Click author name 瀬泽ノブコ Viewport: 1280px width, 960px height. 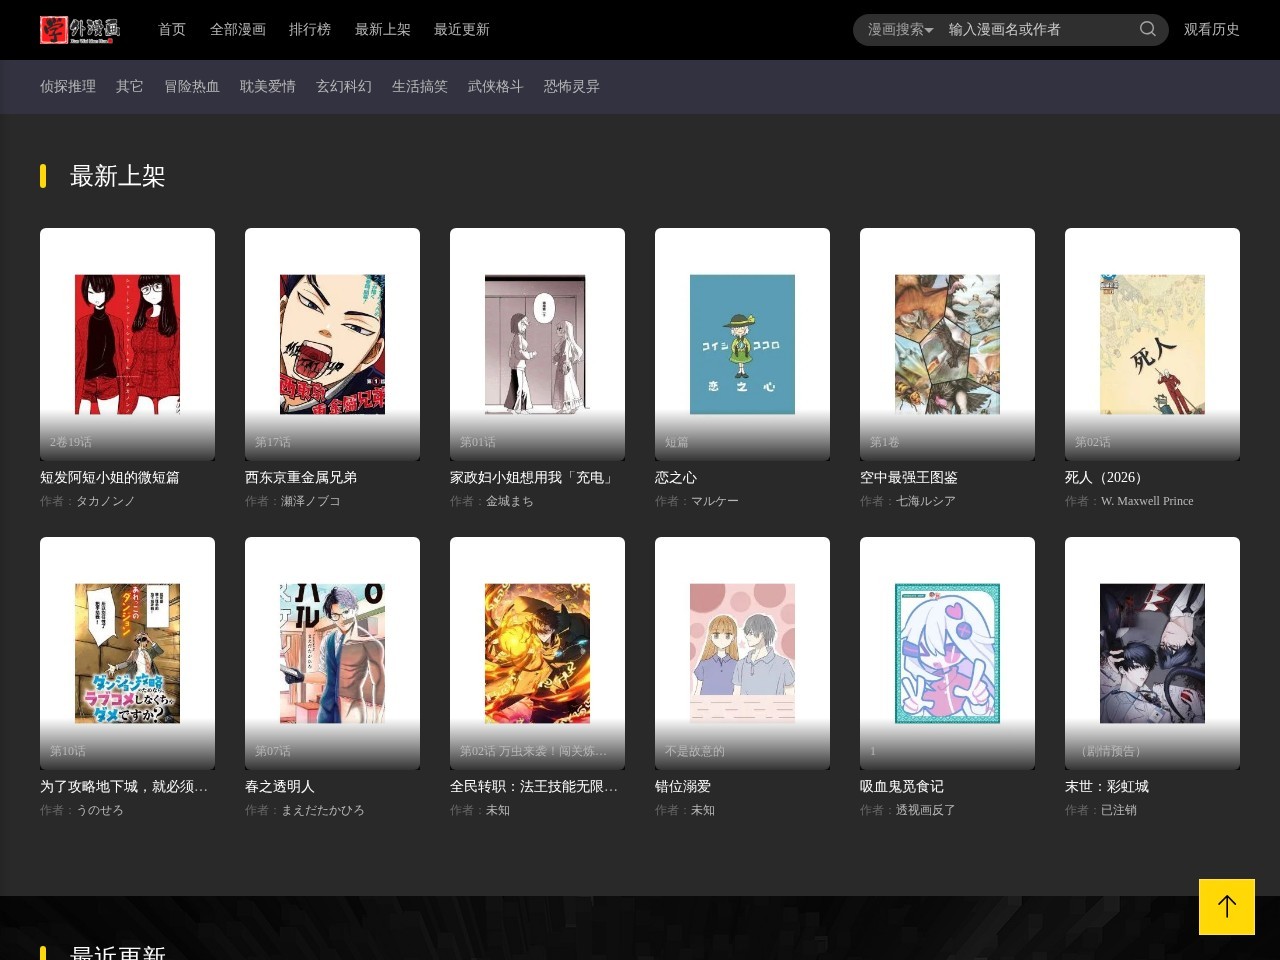point(311,501)
